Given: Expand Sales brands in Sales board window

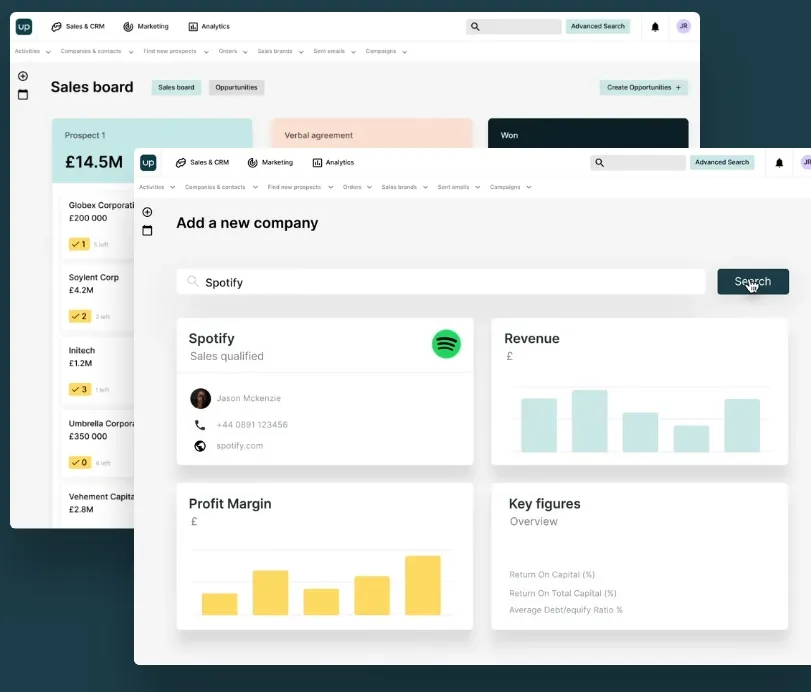Looking at the screenshot, I should [x=281, y=51].
